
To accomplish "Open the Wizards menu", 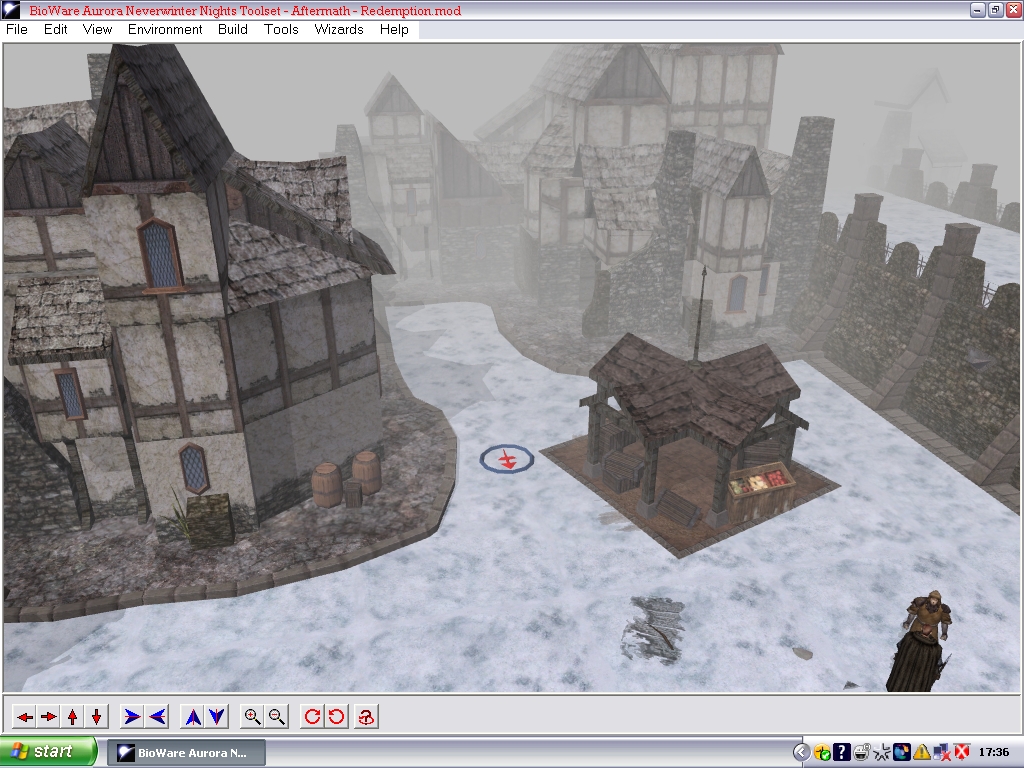I will point(339,29).
